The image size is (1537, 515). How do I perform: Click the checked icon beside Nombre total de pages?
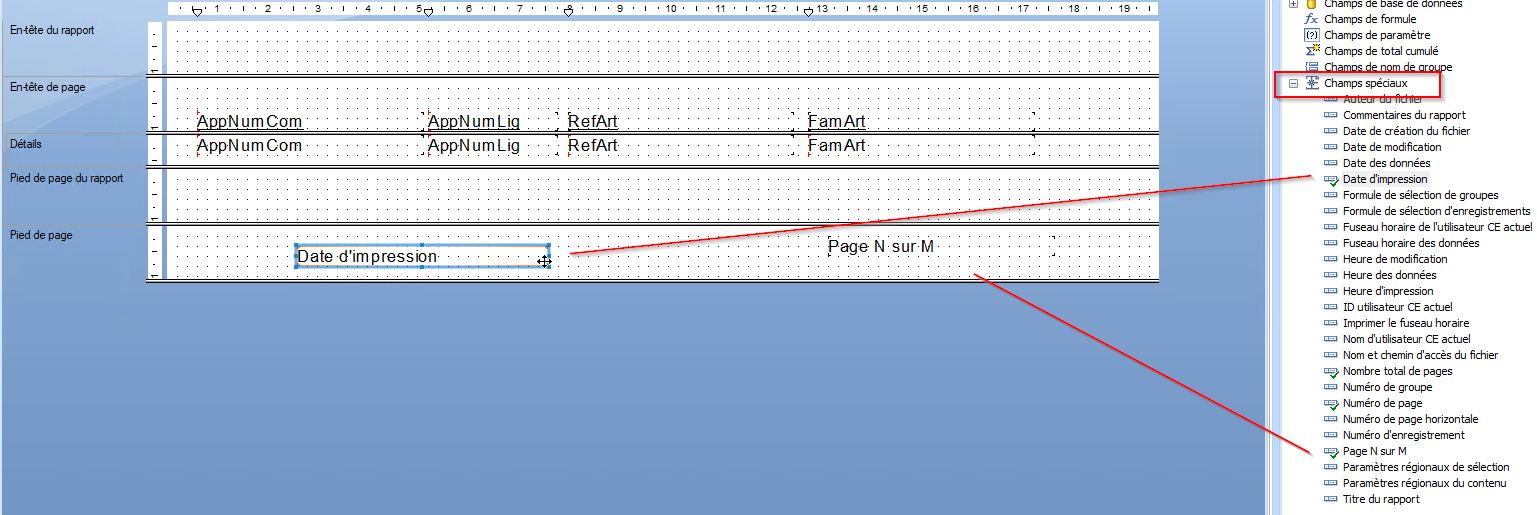point(1330,372)
